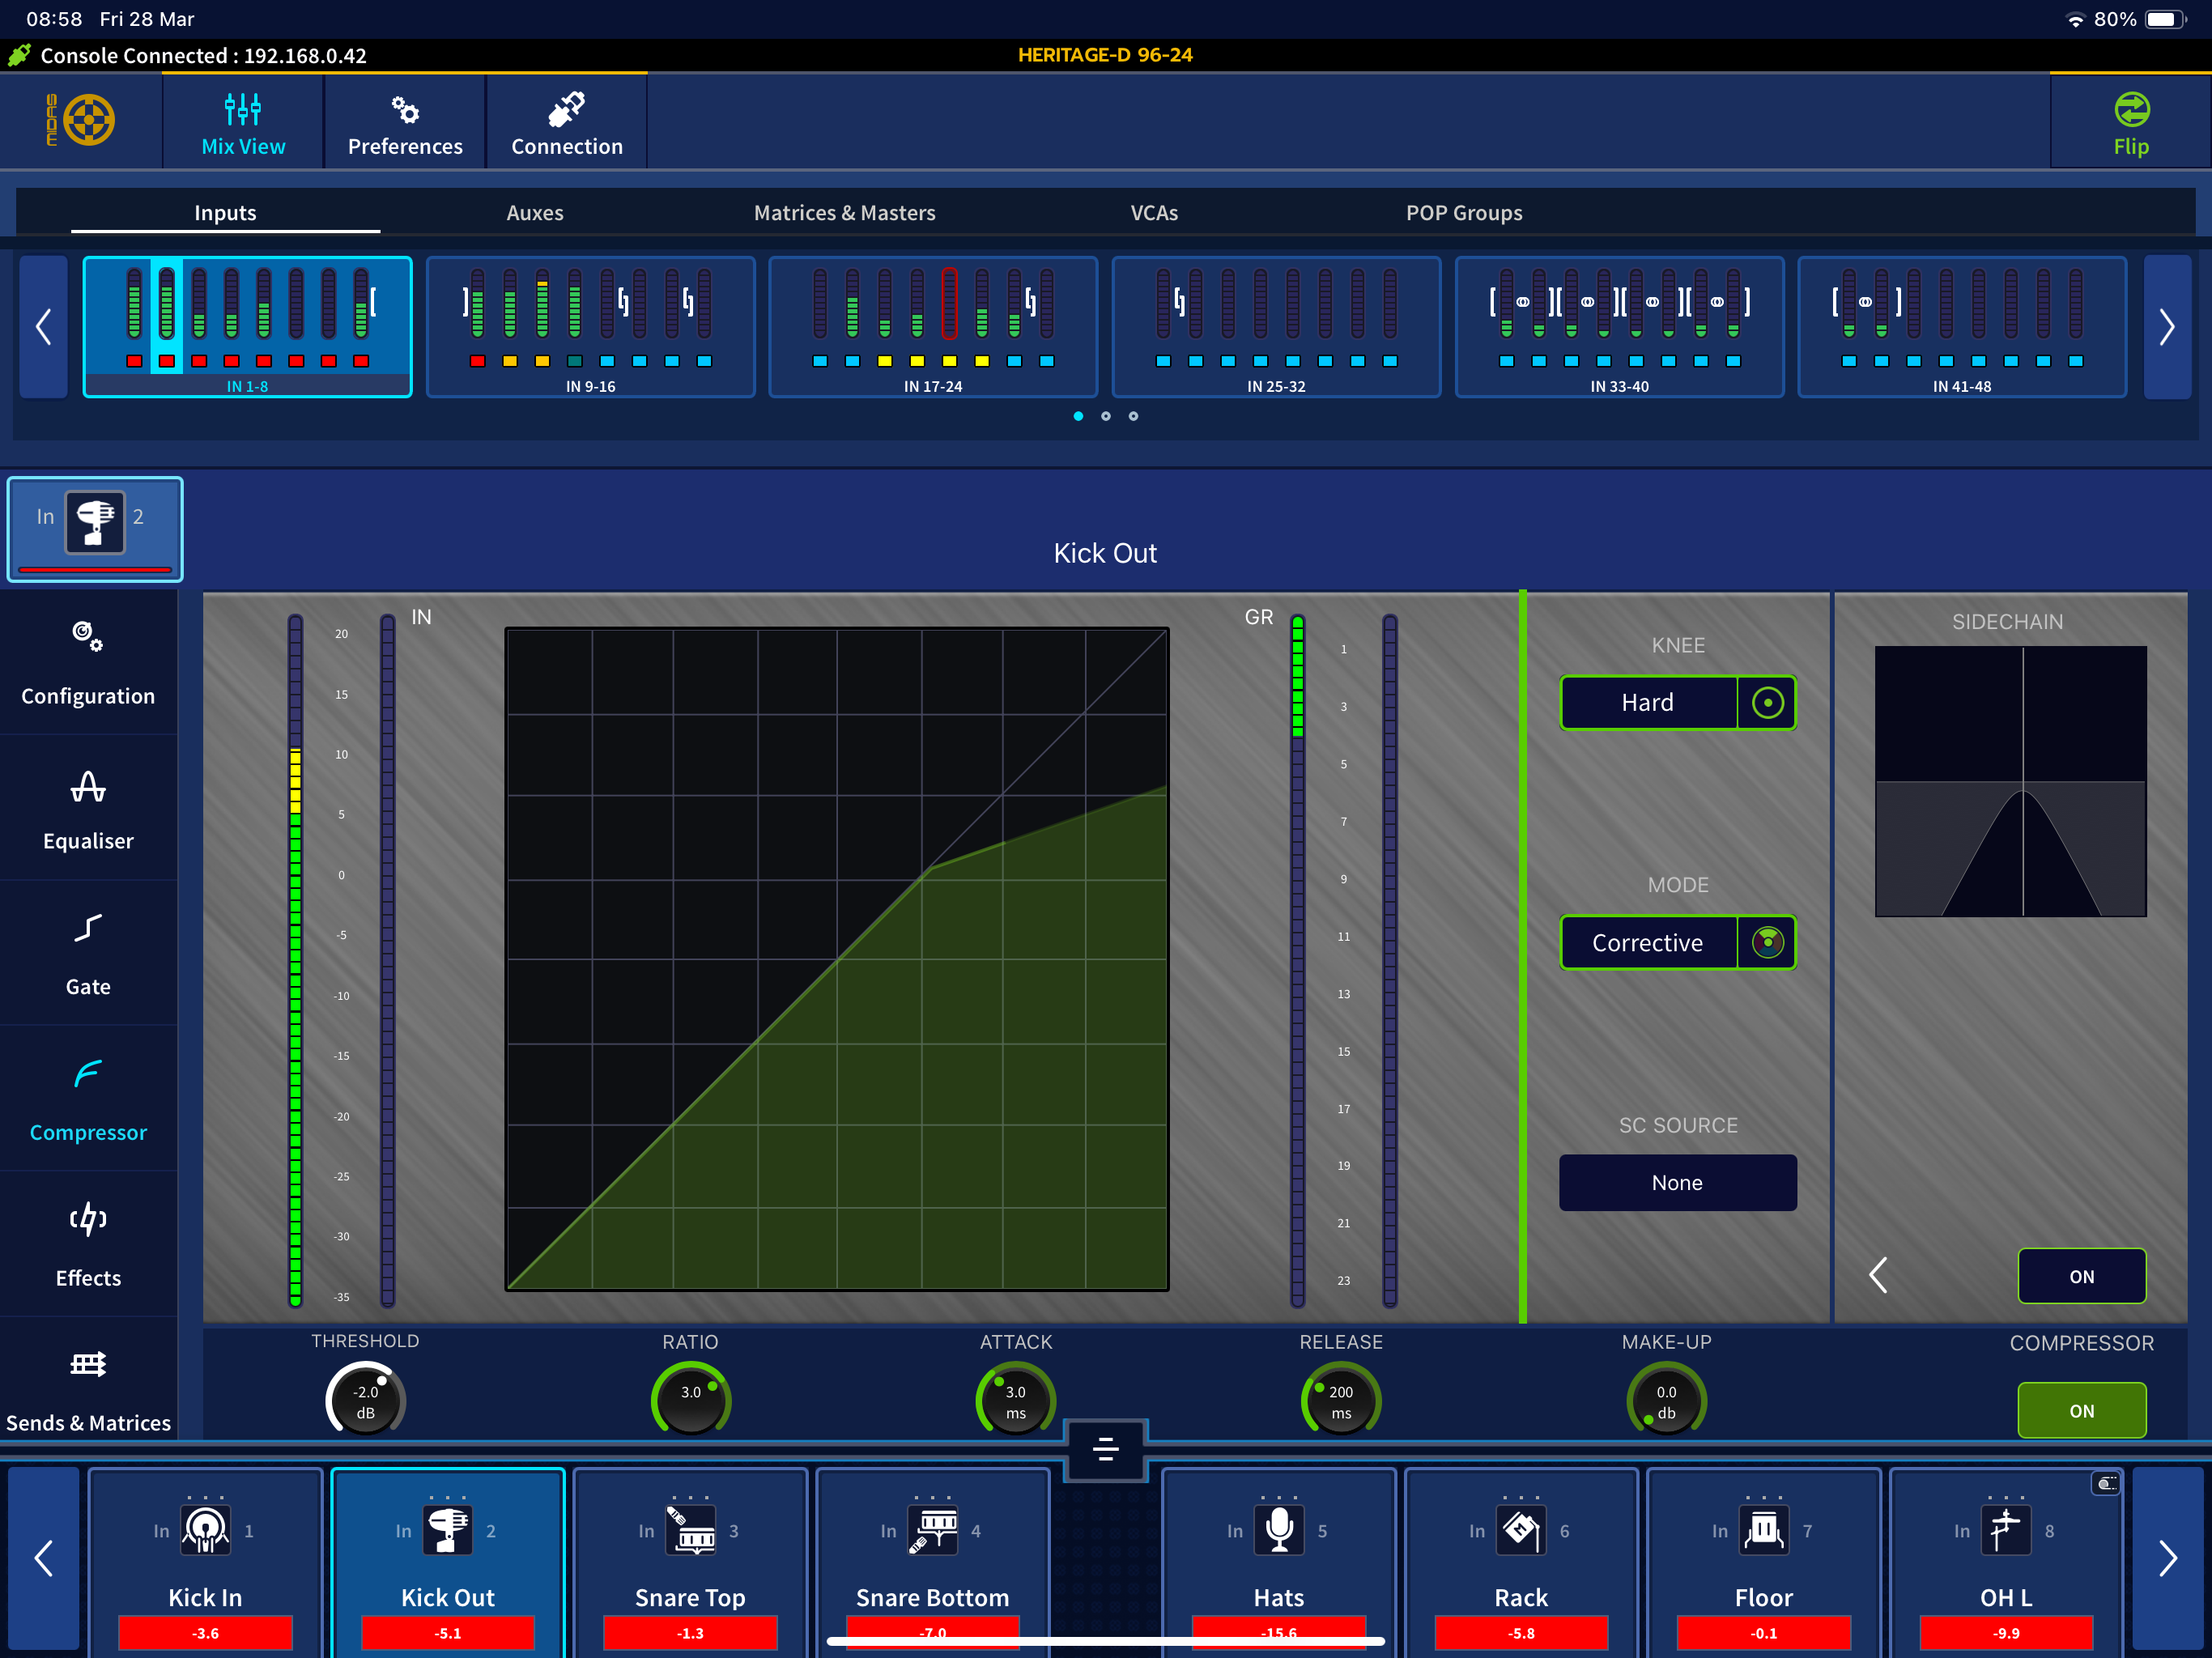Tap the green console connected plug icon
Viewport: 2212px width, 1658px height.
click(x=19, y=55)
